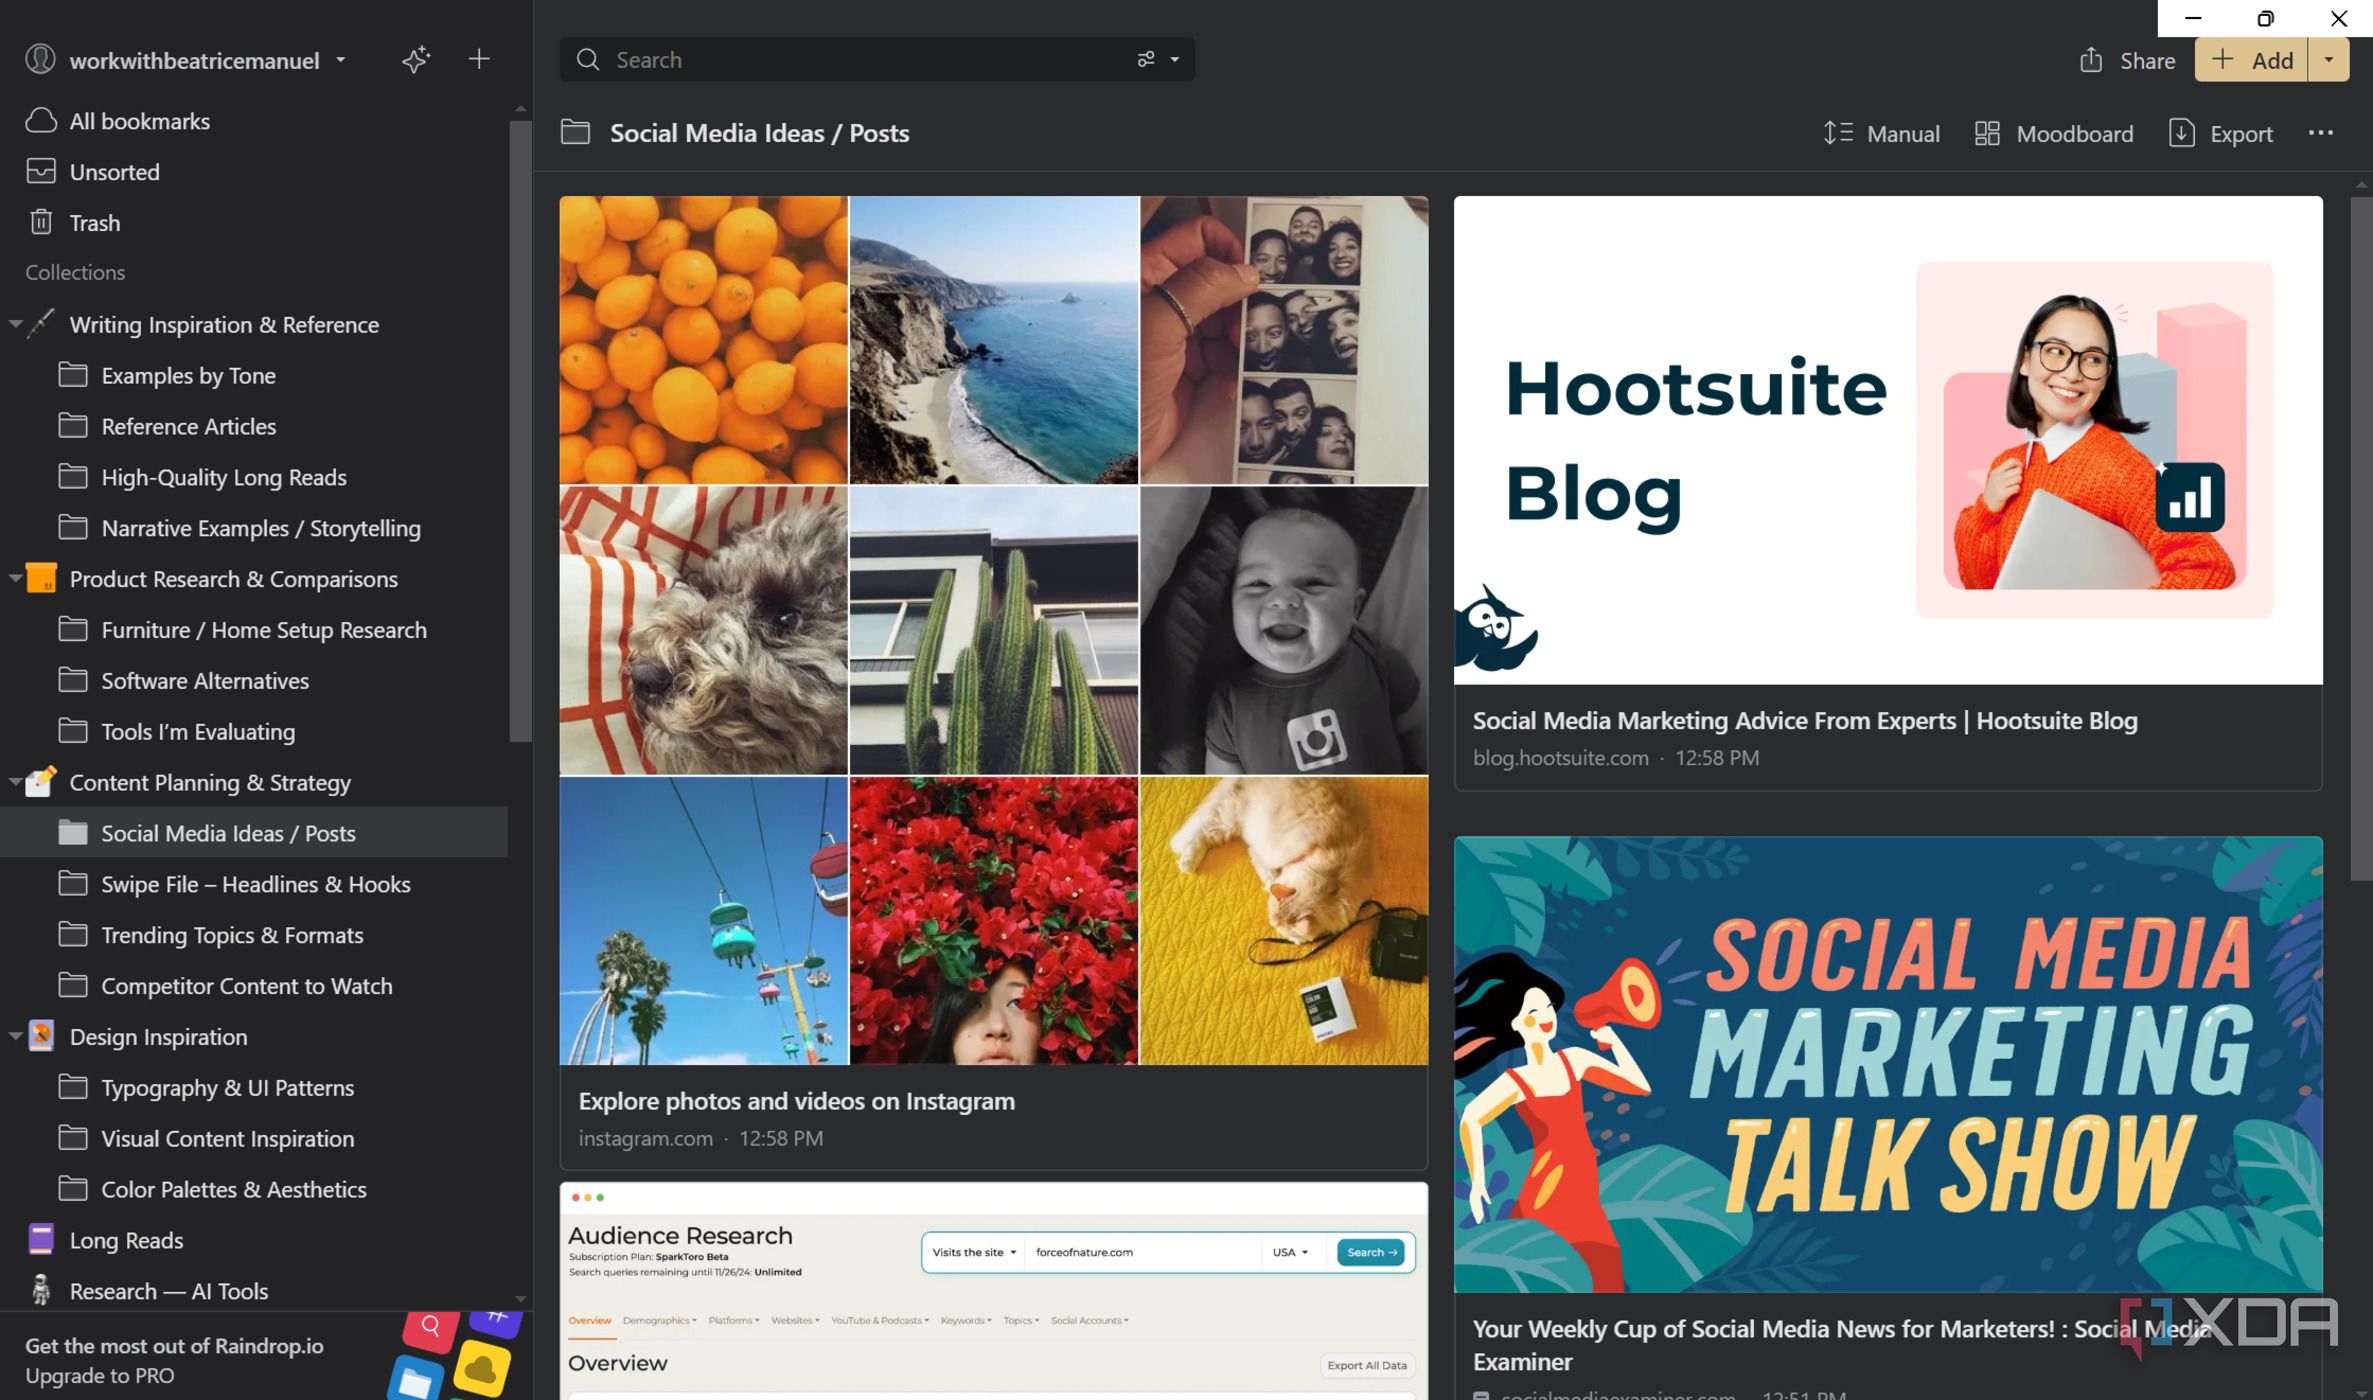Open the Software Alternatives folder
The image size is (2373, 1400).
(254, 680)
